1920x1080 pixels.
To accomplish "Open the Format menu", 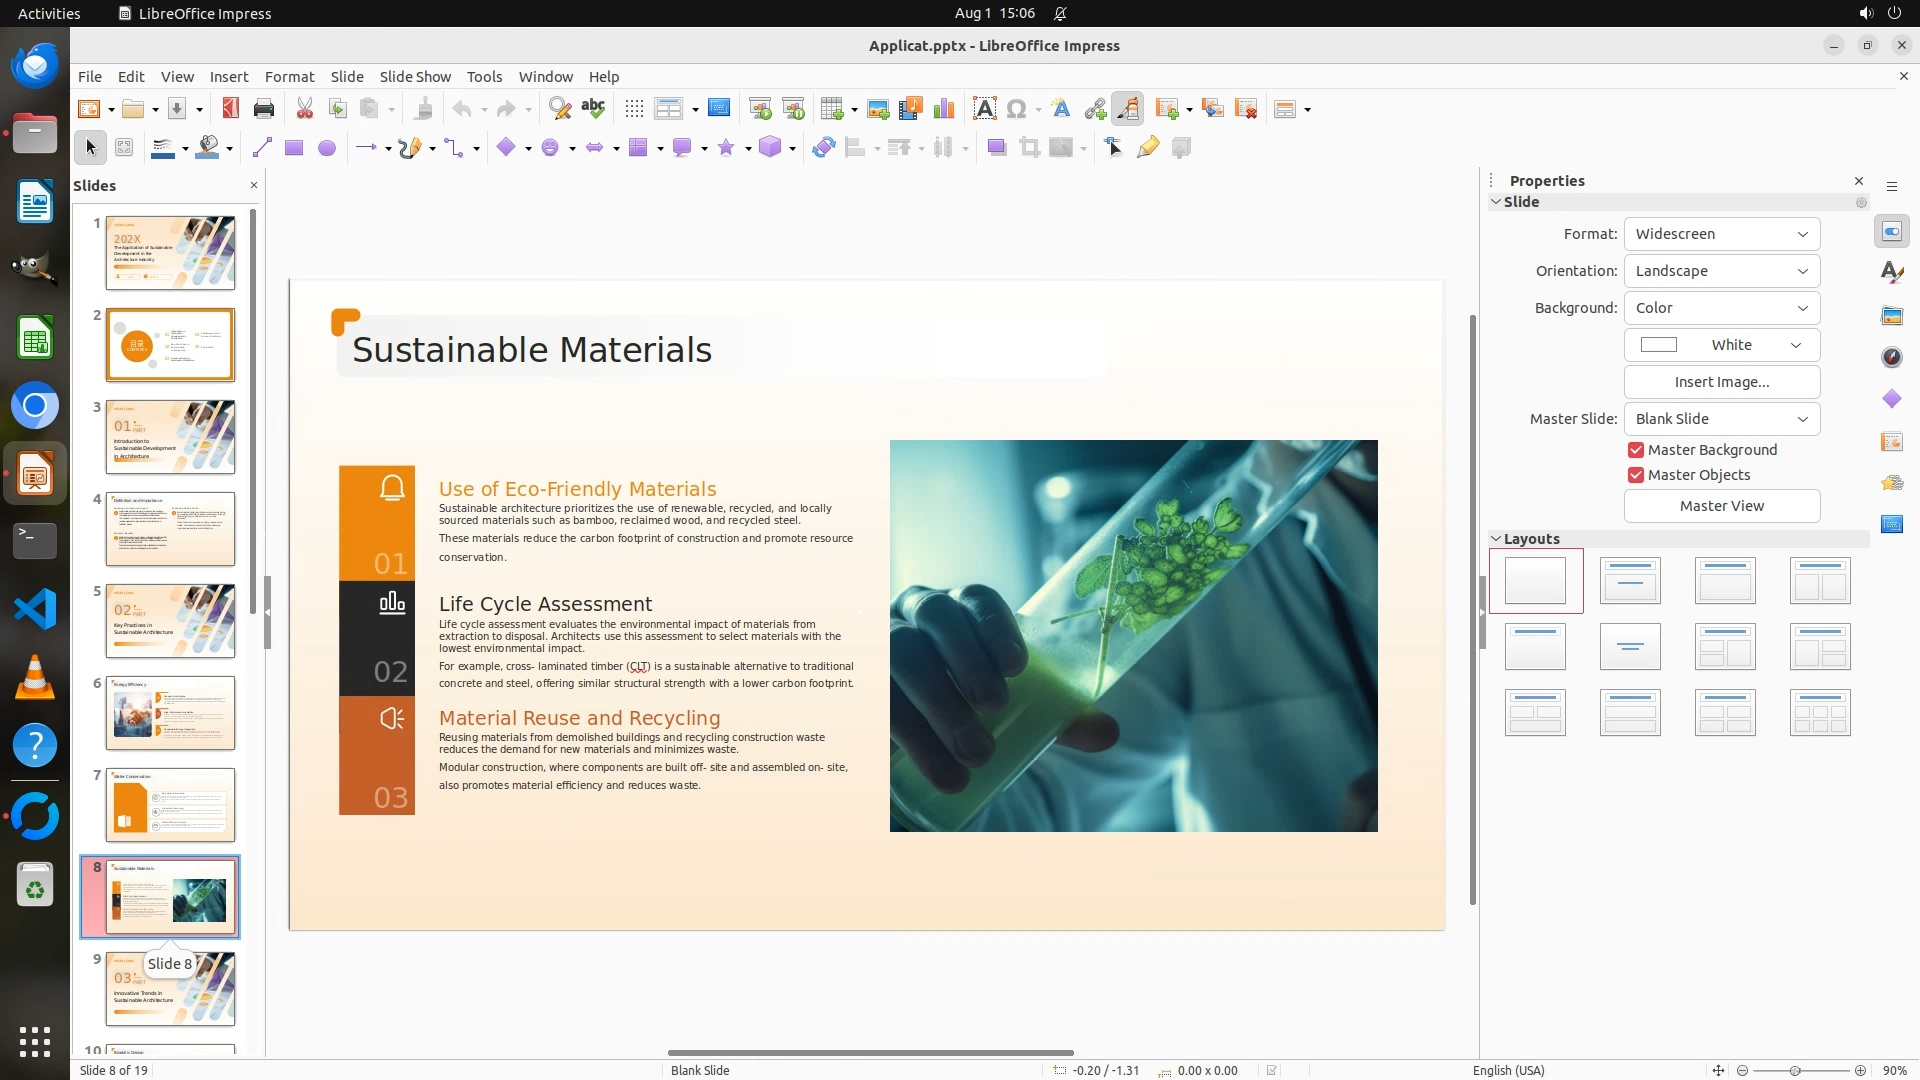I will click(289, 77).
